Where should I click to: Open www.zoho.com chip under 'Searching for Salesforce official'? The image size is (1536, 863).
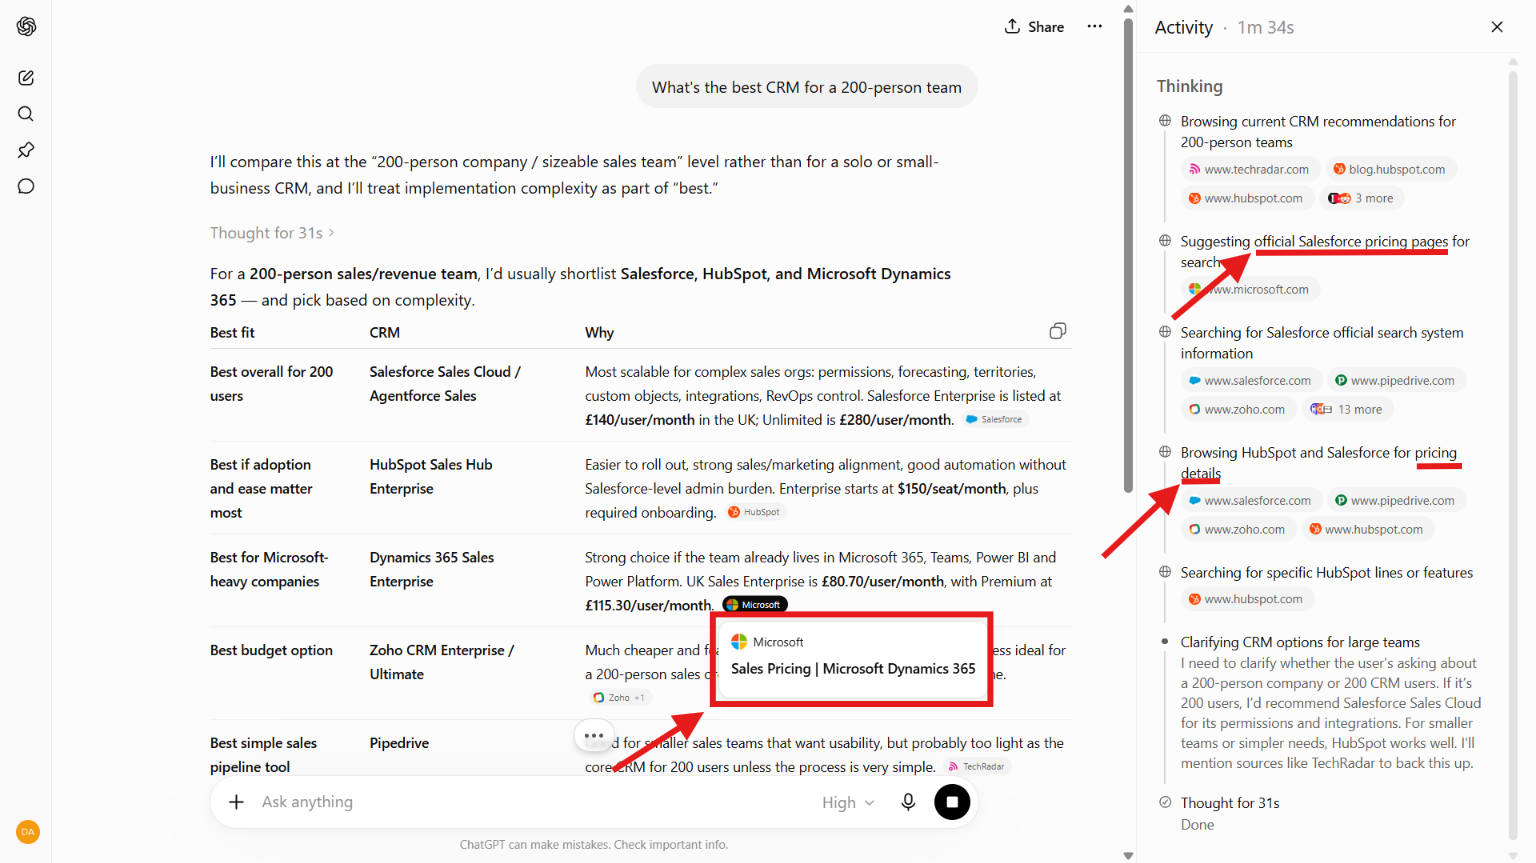[x=1237, y=410]
